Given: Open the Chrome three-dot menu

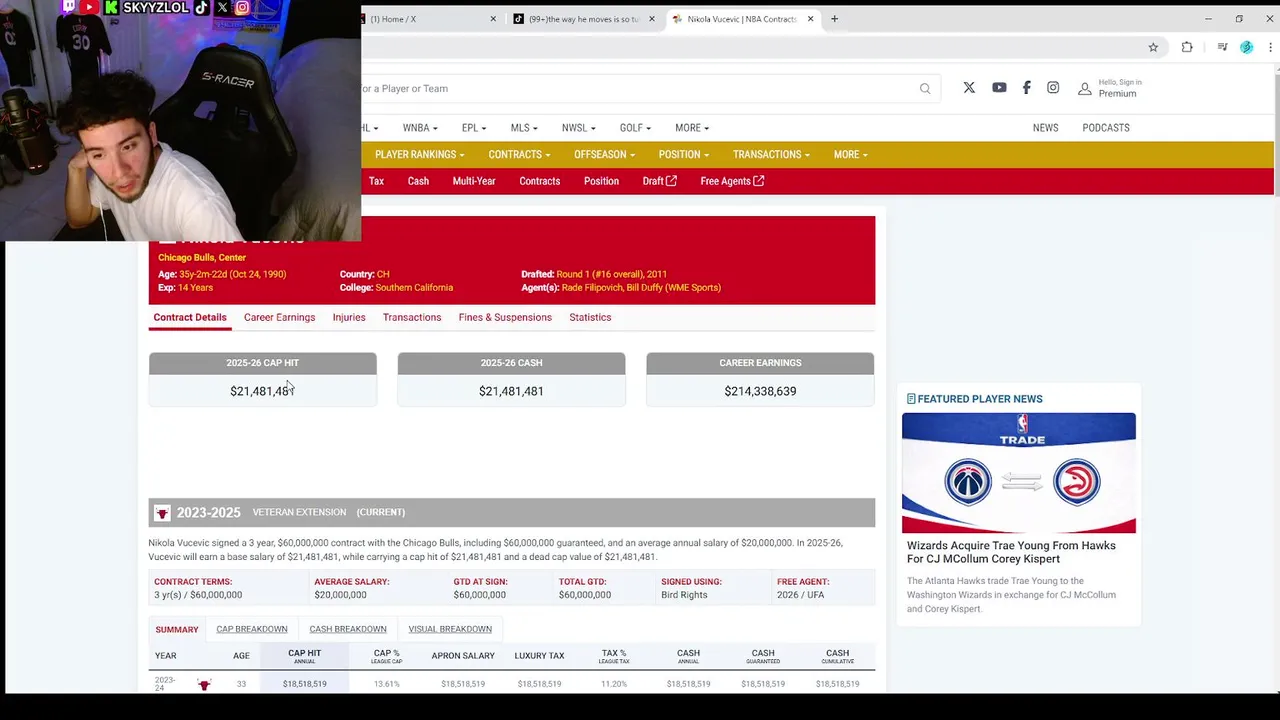Looking at the screenshot, I should (x=1269, y=47).
